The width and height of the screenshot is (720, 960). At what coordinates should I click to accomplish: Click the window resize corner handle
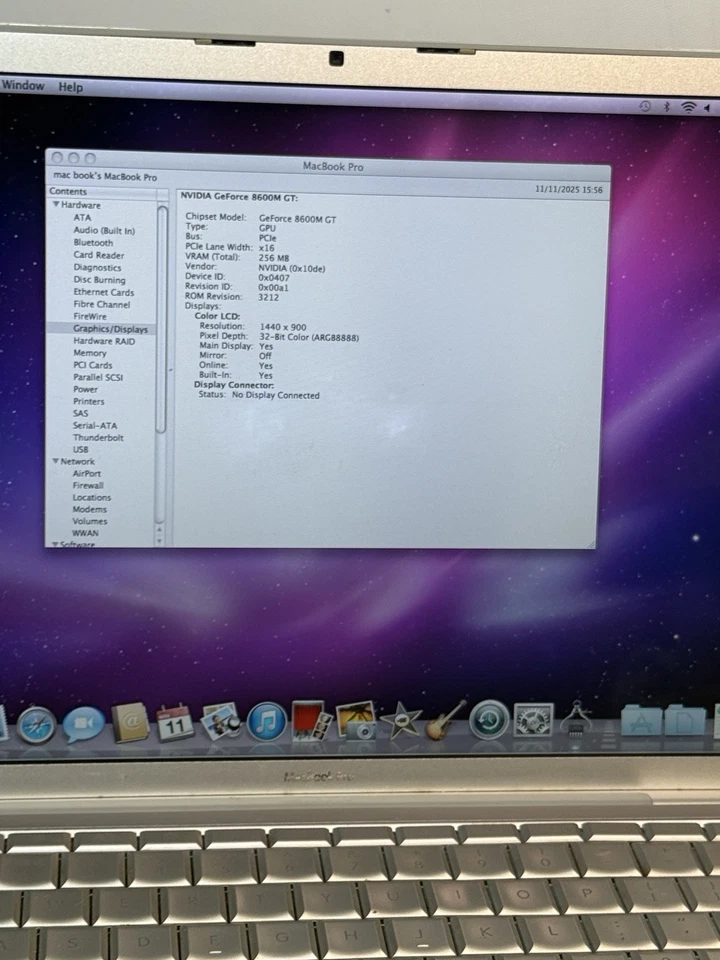(590, 544)
